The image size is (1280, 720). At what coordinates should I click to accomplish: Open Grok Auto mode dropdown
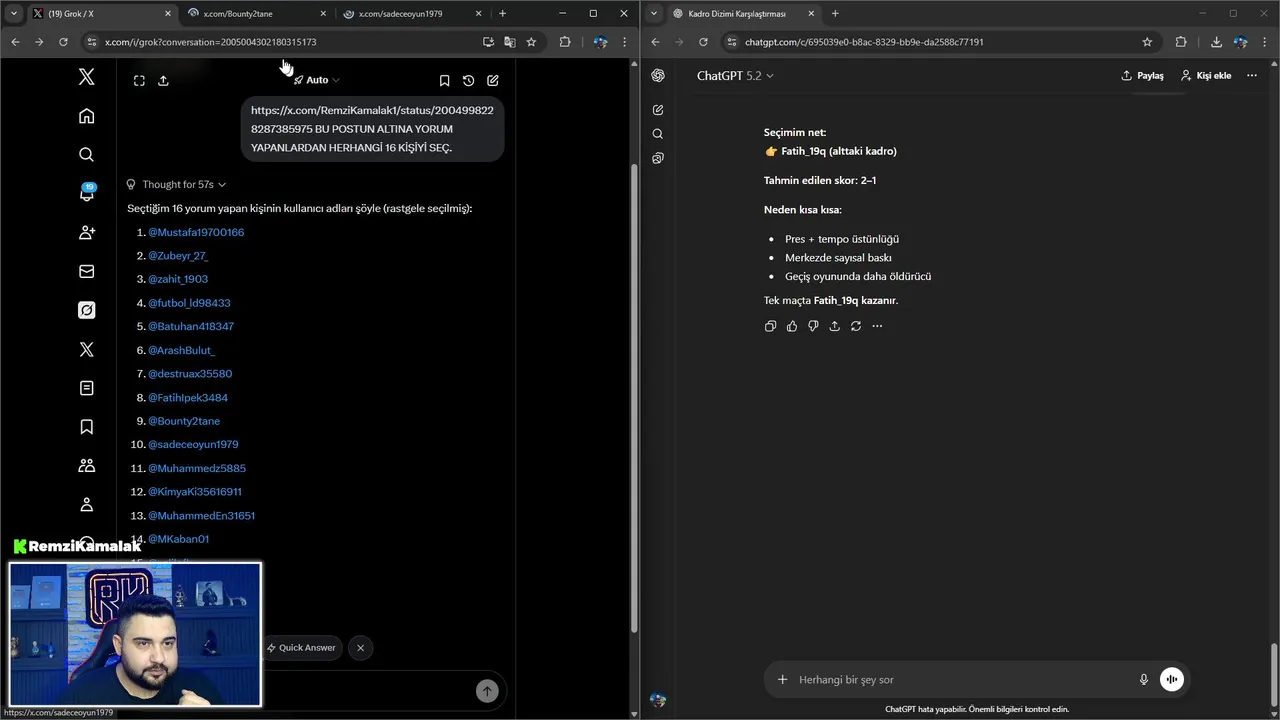click(x=317, y=80)
